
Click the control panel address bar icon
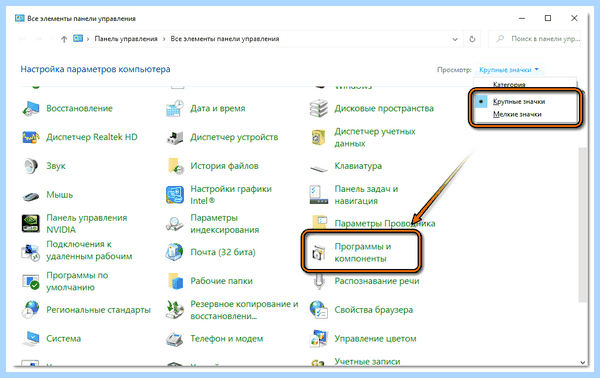pos(78,39)
